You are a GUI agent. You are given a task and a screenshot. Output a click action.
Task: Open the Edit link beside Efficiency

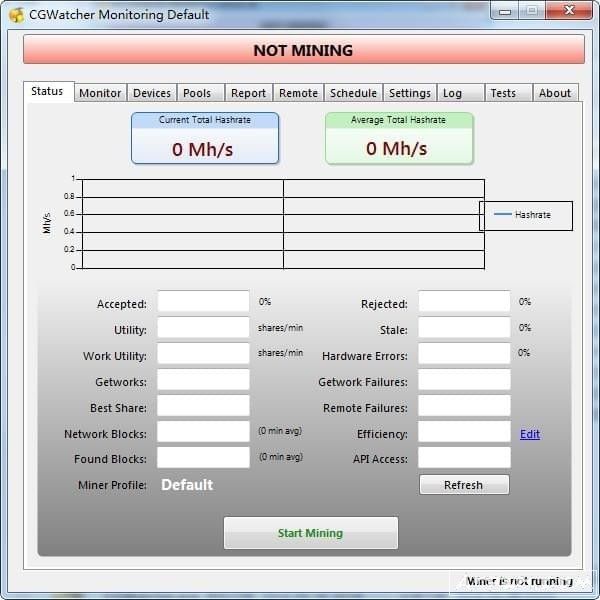click(530, 434)
